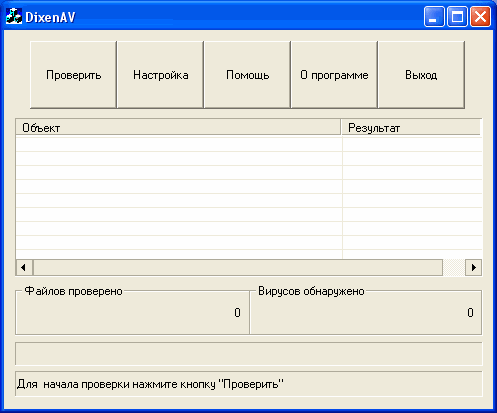Show the О программе dialog
The width and height of the screenshot is (497, 413).
coord(334,75)
